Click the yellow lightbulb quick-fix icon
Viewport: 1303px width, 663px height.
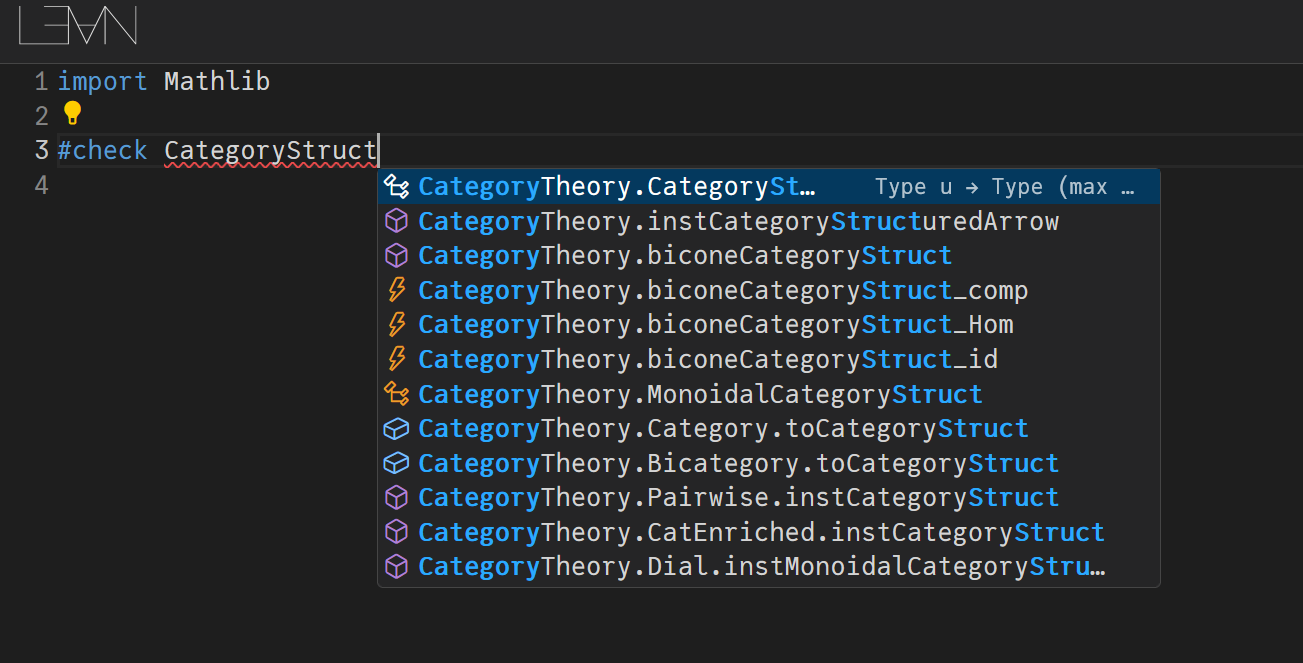click(72, 112)
